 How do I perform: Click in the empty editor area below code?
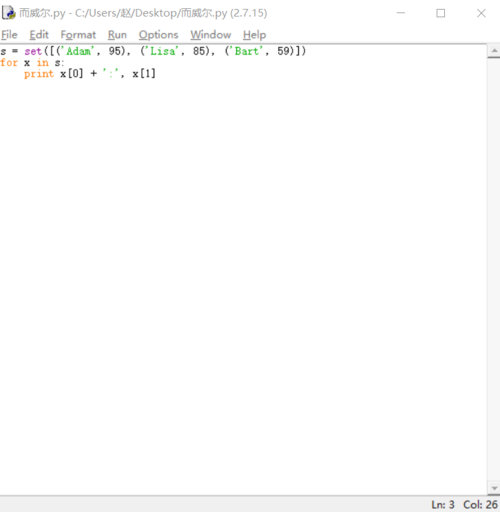243,283
